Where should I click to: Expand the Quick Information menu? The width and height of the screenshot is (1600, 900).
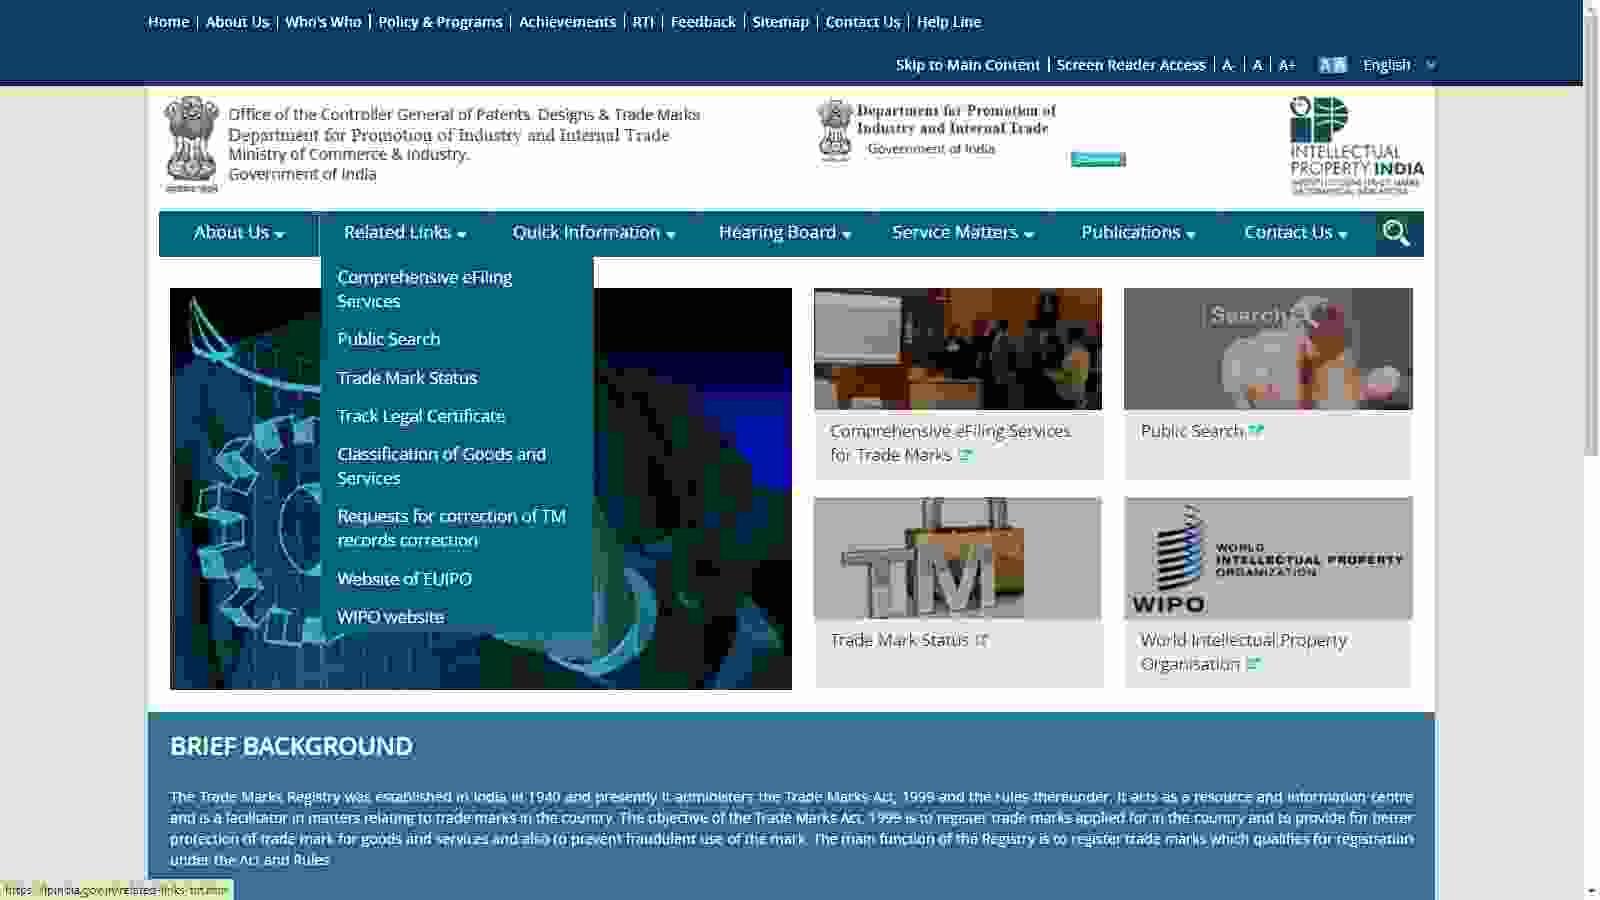(x=593, y=233)
